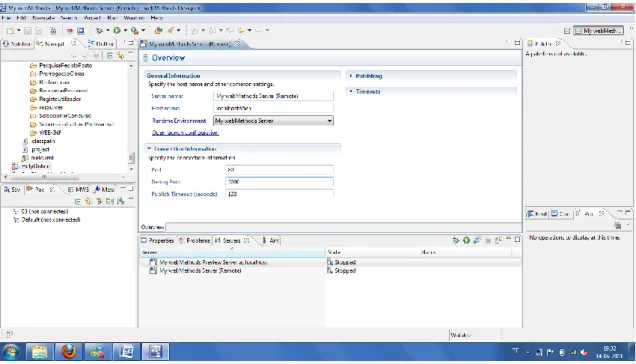636x364 pixels.
Task: Select the PesquisaPedidoPosto folder
Action: pyautogui.click(x=61, y=65)
